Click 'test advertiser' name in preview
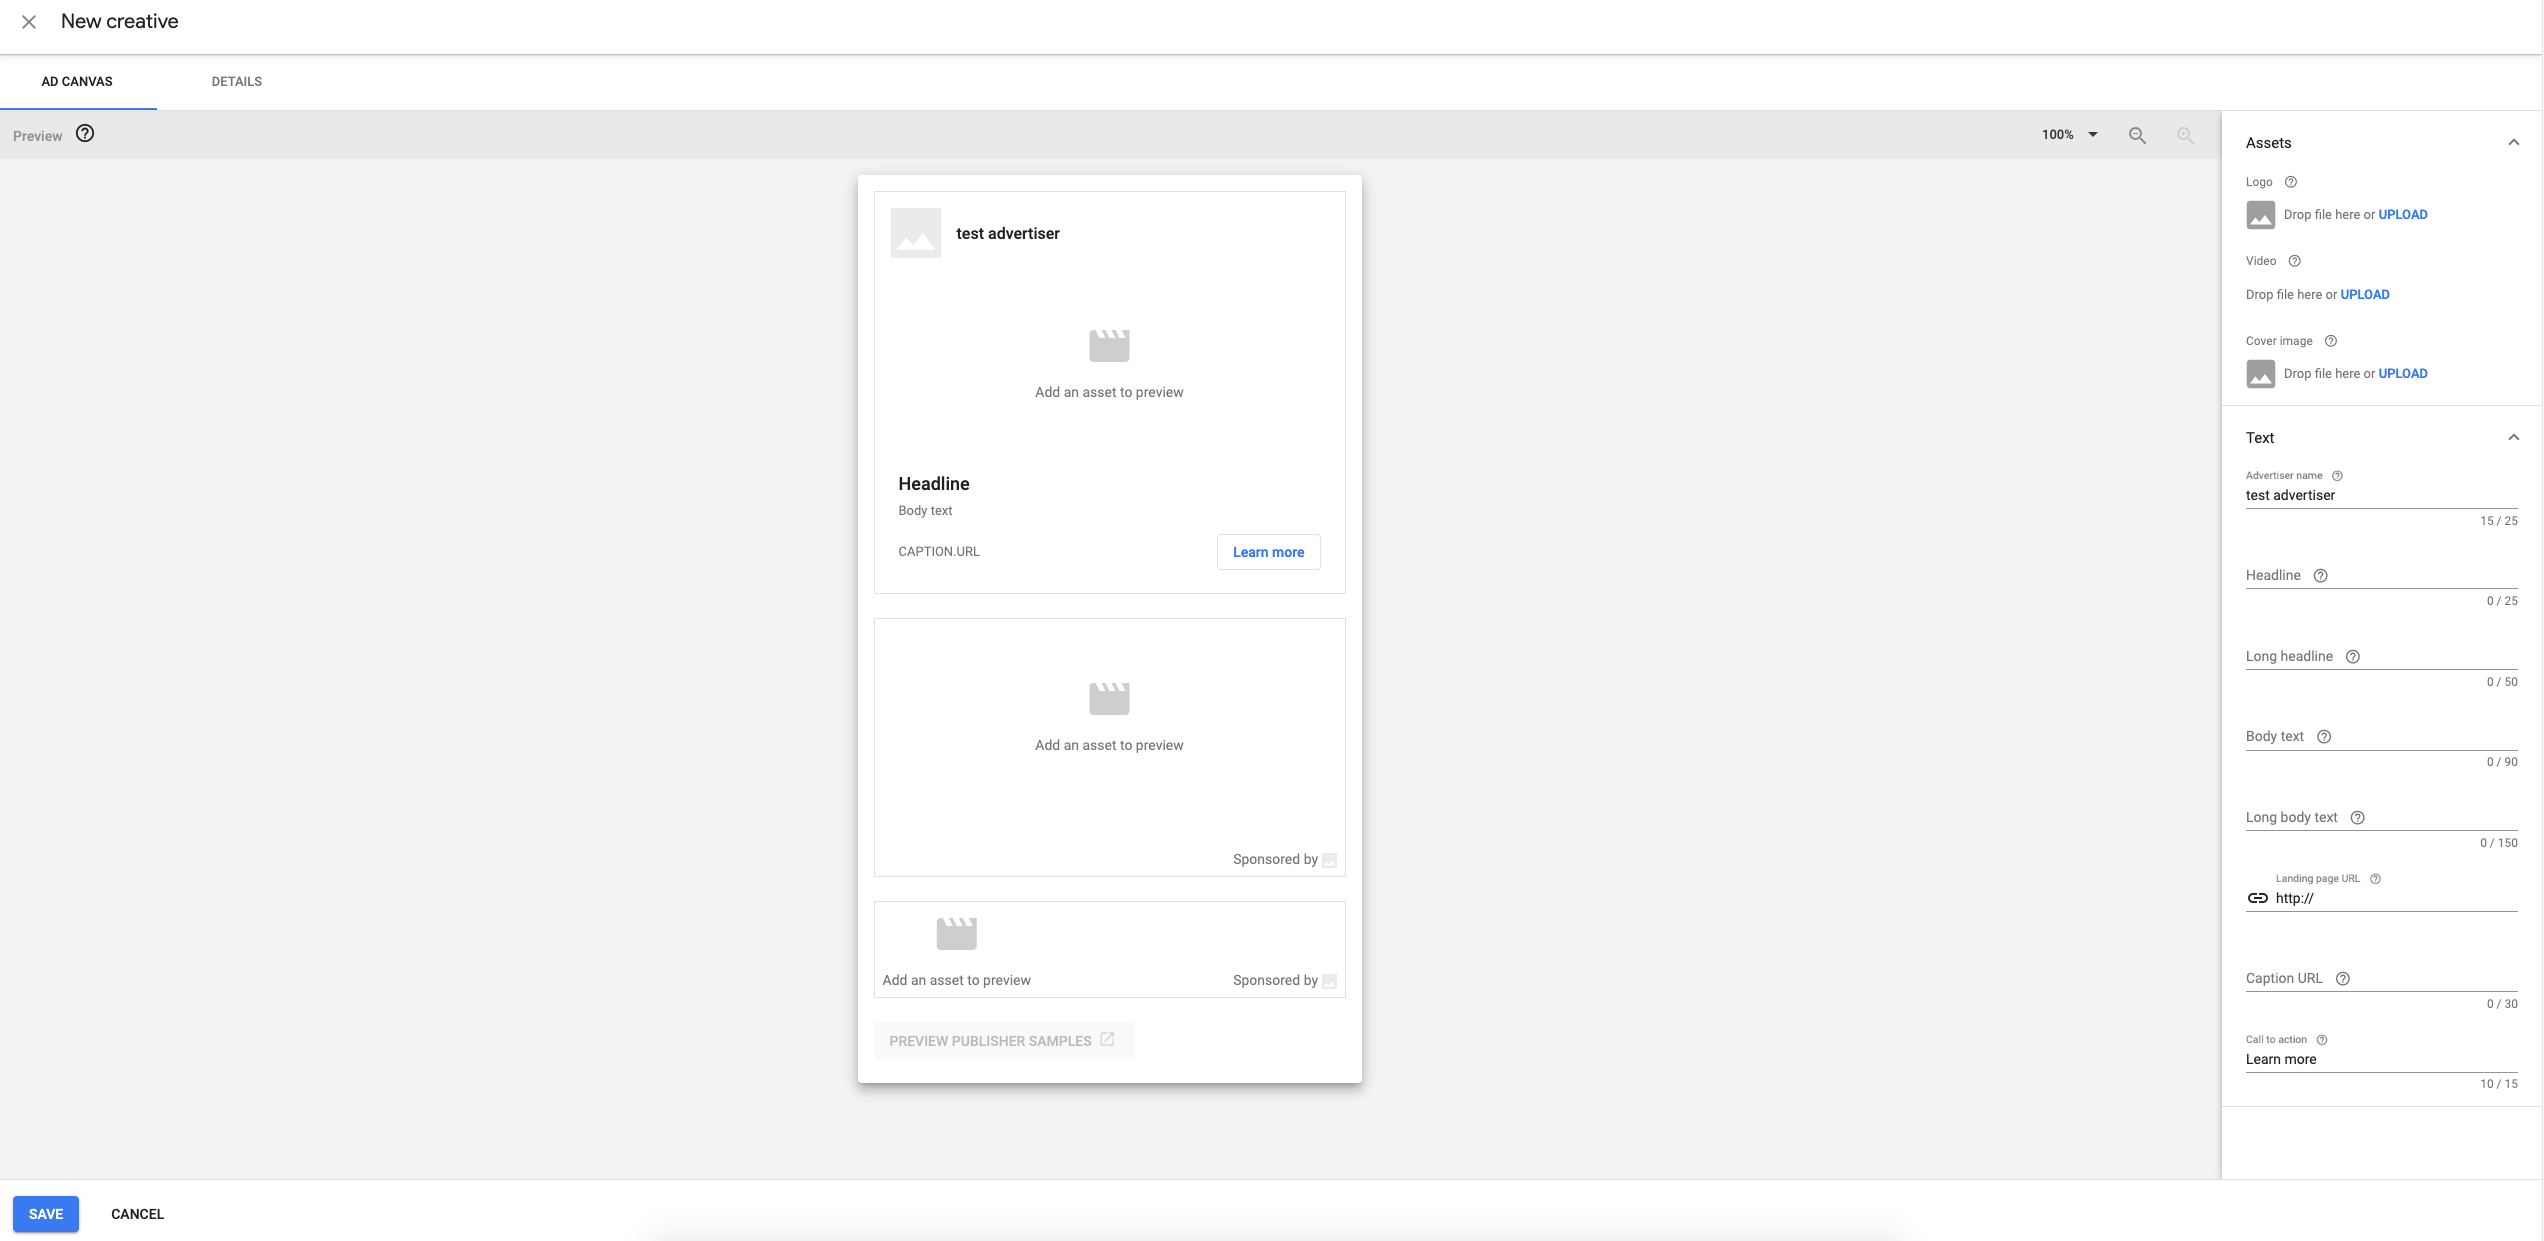2544x1241 pixels. (1008, 234)
